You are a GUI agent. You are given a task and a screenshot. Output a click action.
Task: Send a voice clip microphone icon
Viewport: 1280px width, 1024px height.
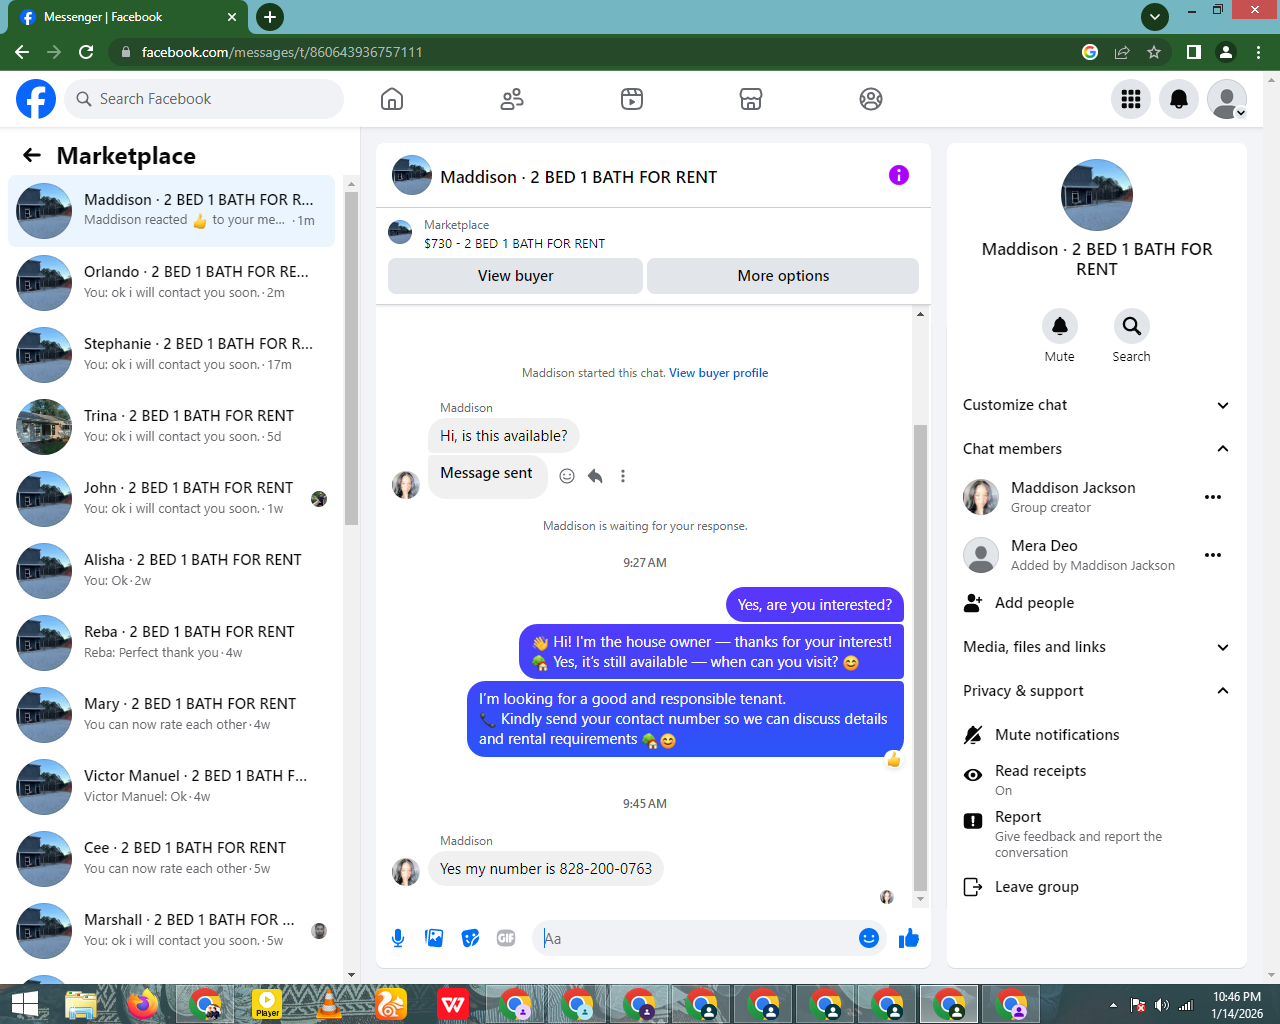click(x=398, y=938)
